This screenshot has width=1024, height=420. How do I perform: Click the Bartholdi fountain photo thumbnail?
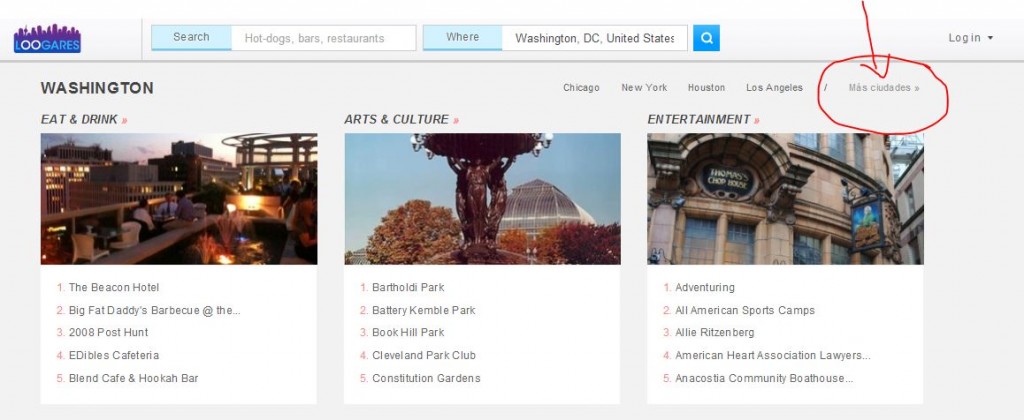(482, 198)
